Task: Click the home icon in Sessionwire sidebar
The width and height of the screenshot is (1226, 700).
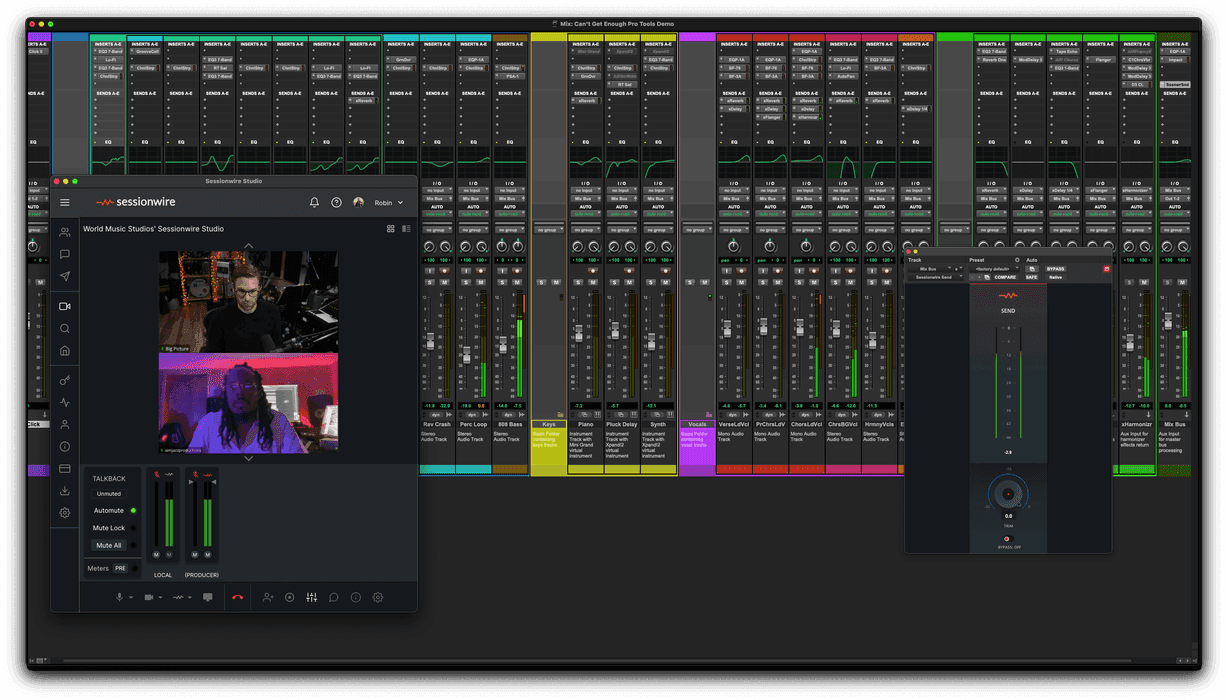Action: 64,350
